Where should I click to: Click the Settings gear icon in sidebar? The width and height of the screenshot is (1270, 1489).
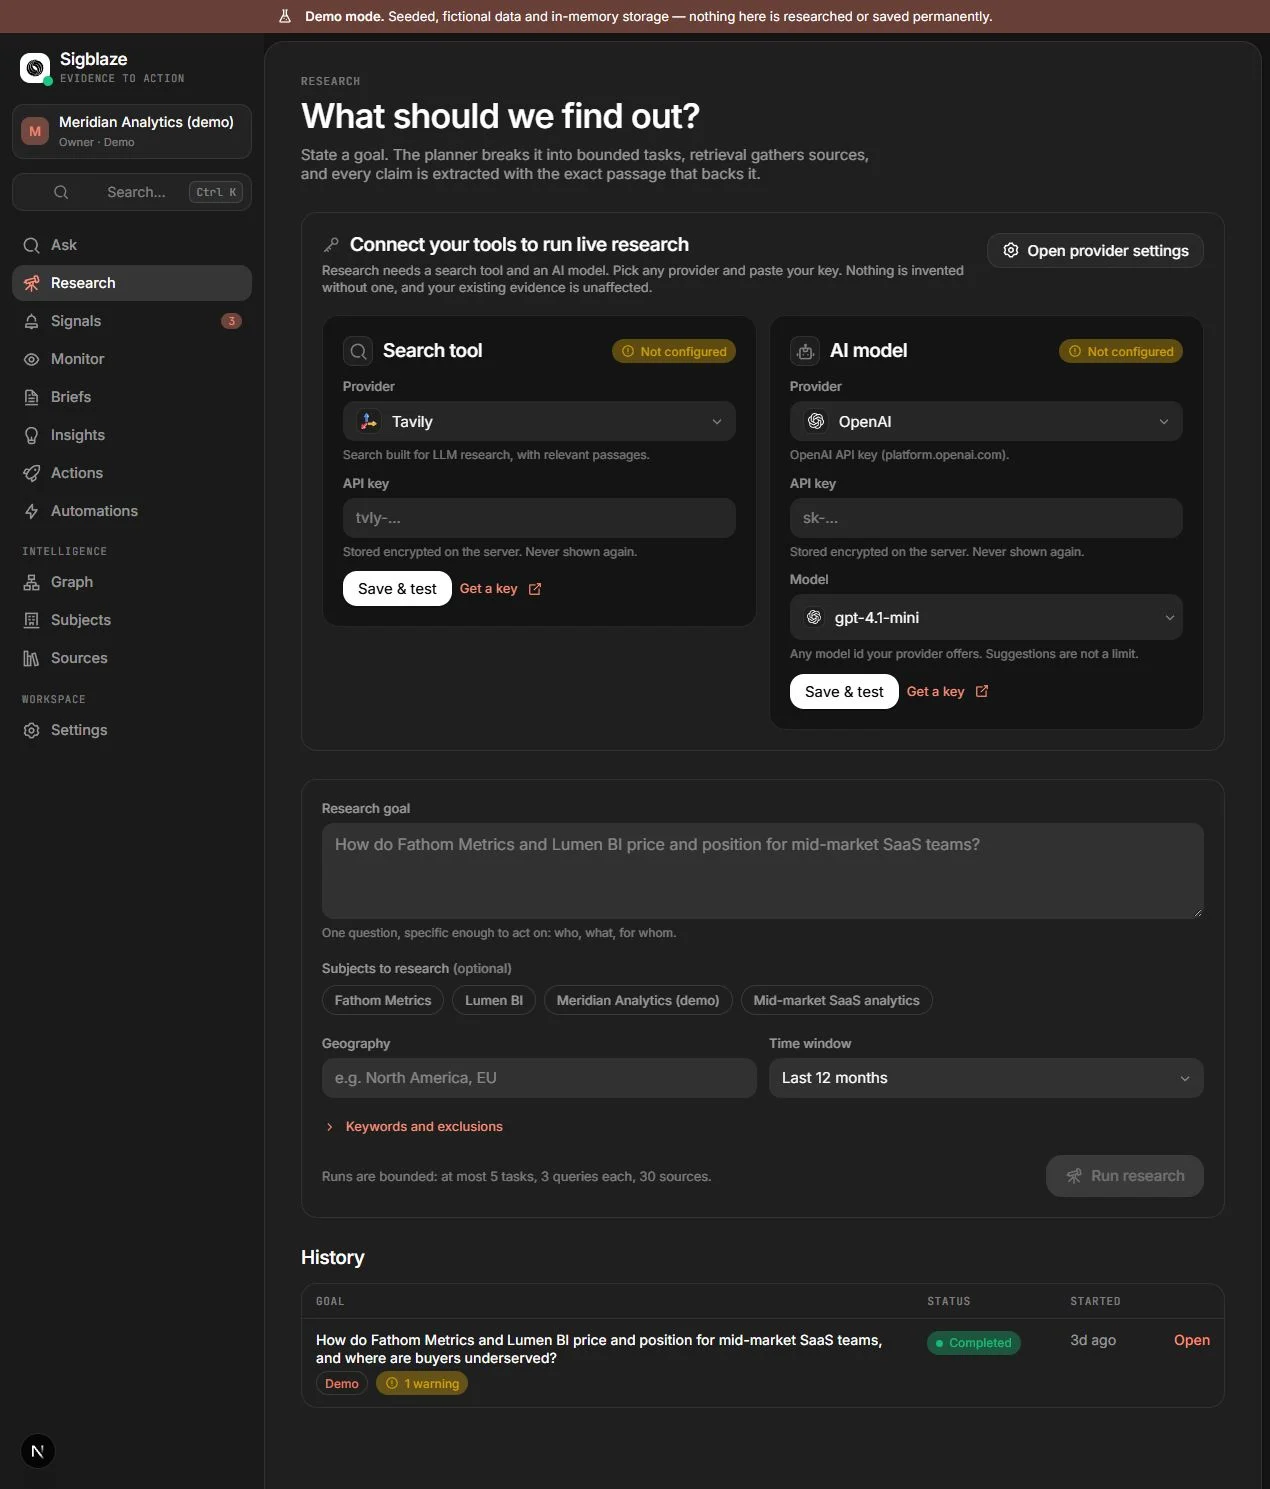click(32, 730)
